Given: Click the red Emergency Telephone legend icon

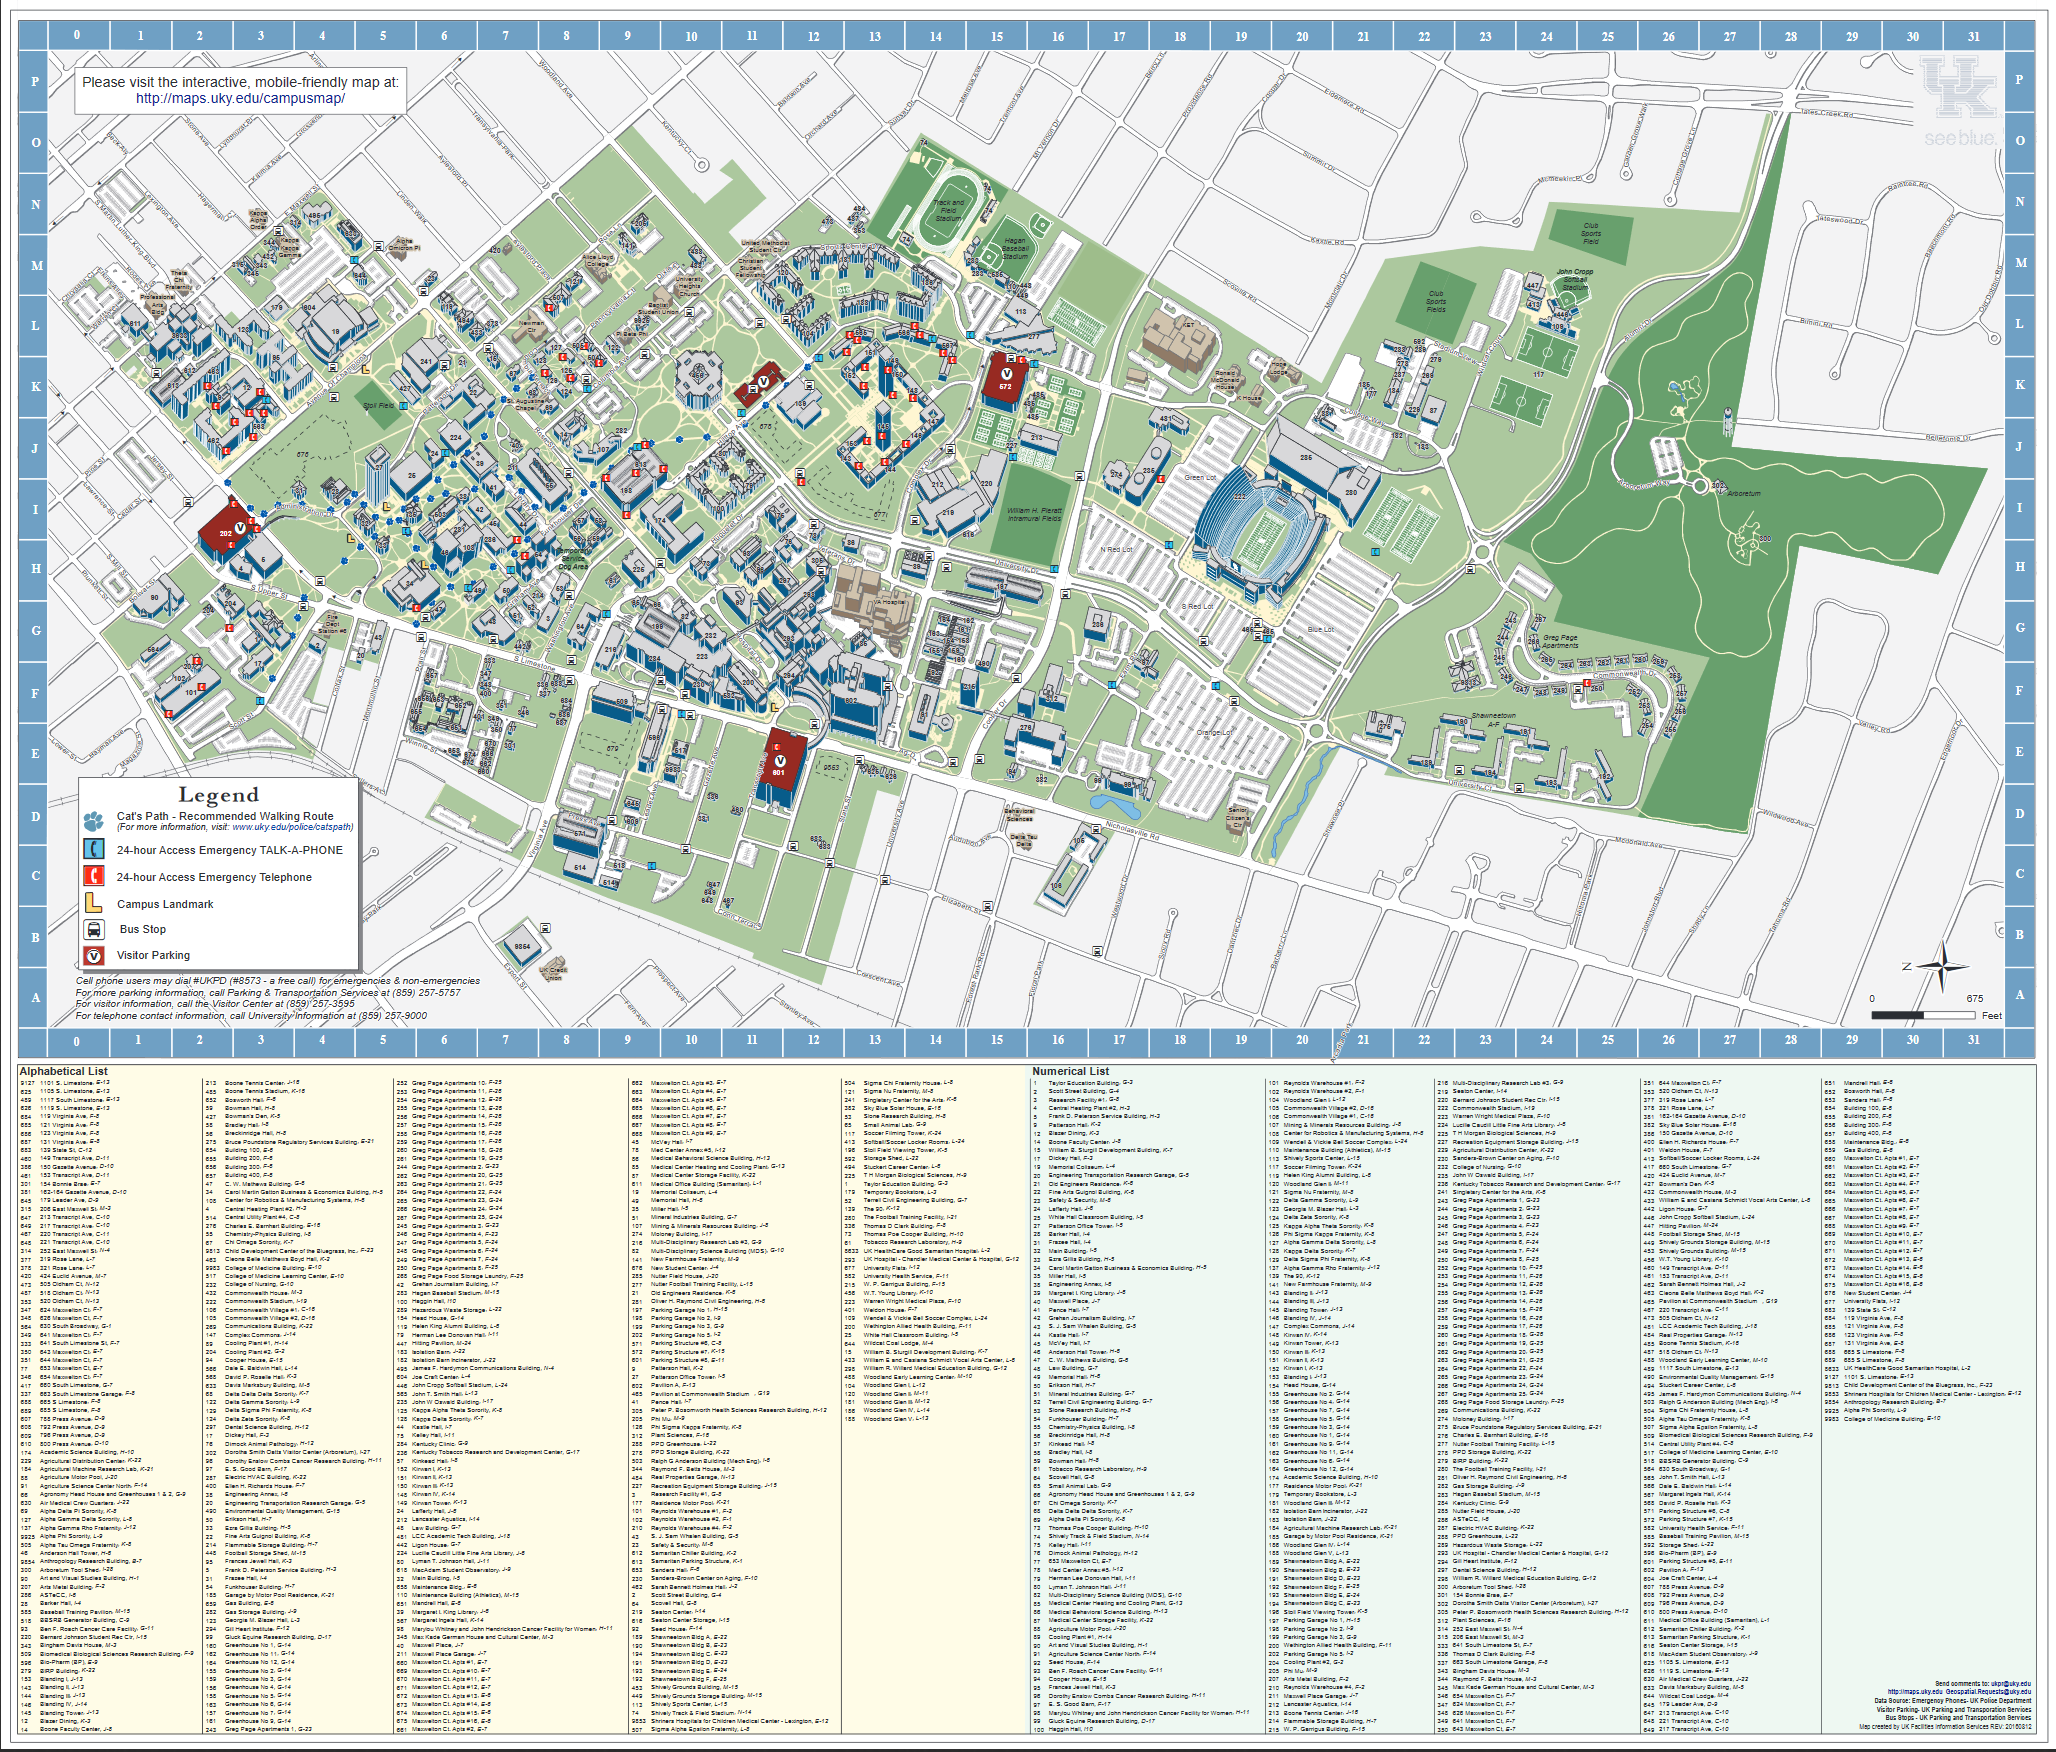Looking at the screenshot, I should pyautogui.click(x=94, y=877).
